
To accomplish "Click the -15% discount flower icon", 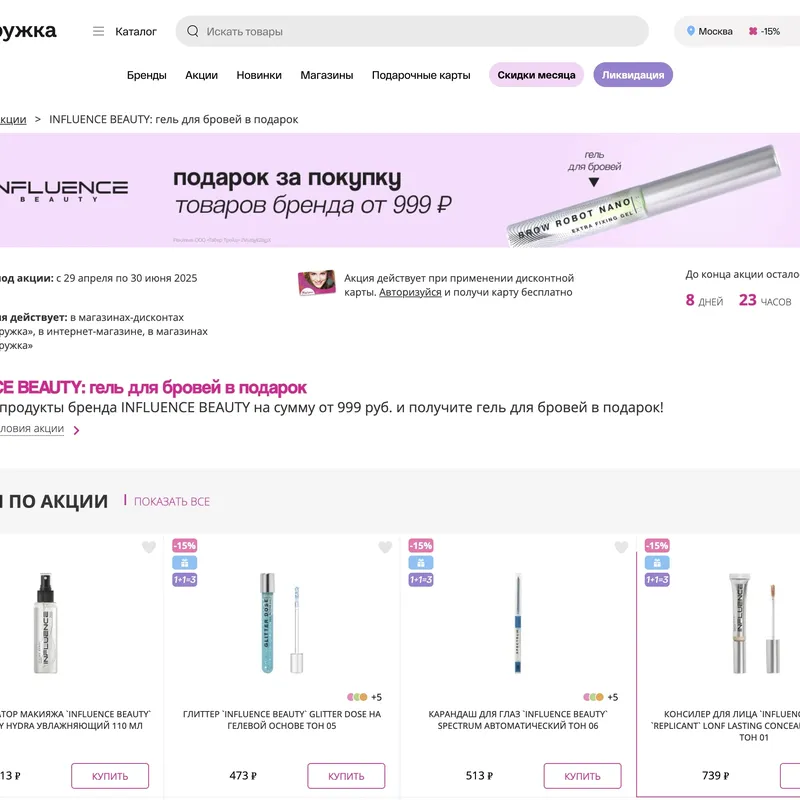I will pos(753,31).
